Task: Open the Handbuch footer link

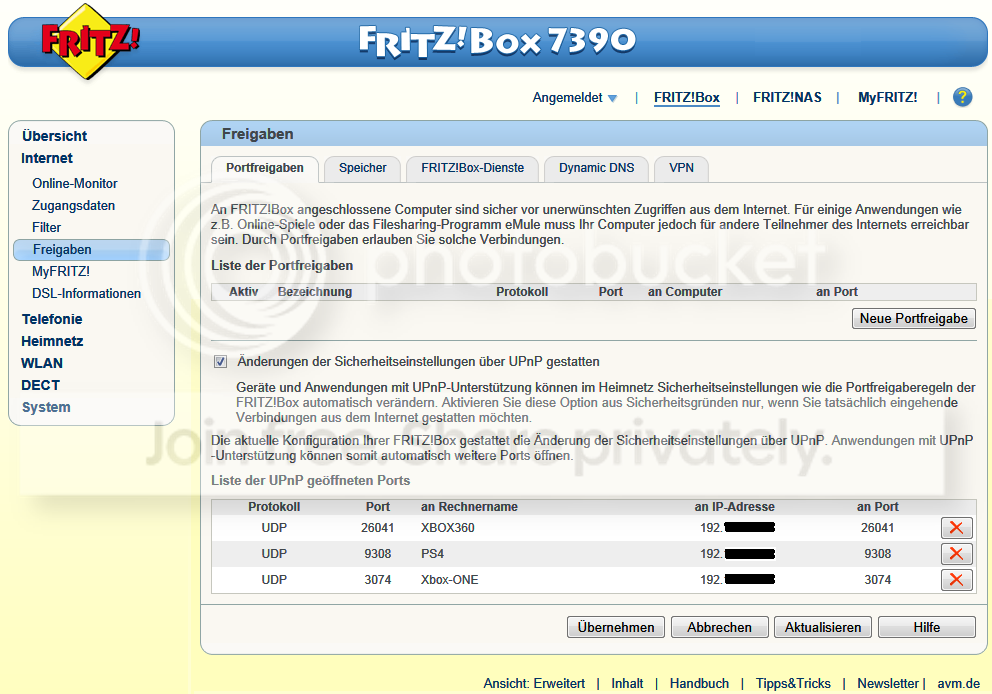Action: tap(699, 683)
